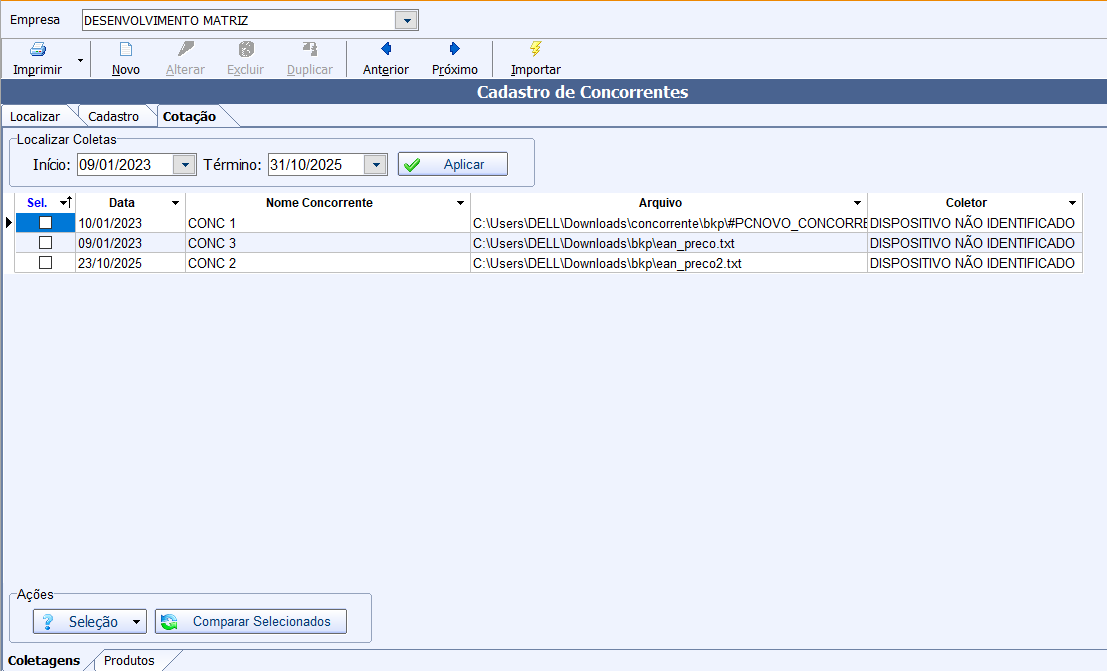Image resolution: width=1107 pixels, height=671 pixels.
Task: Click the Comparar Selecionados button
Action: coord(250,622)
